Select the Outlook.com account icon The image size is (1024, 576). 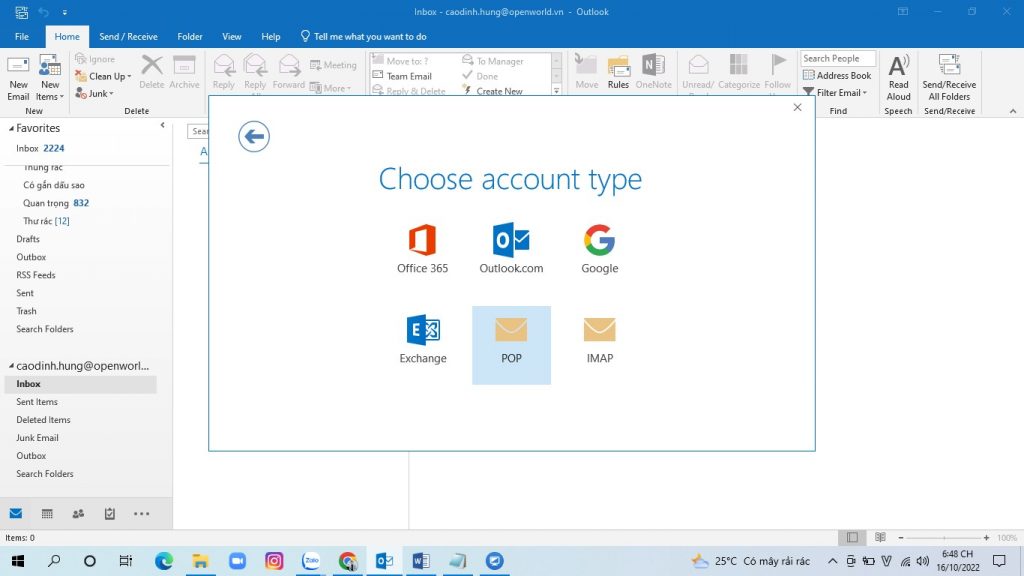click(x=511, y=249)
